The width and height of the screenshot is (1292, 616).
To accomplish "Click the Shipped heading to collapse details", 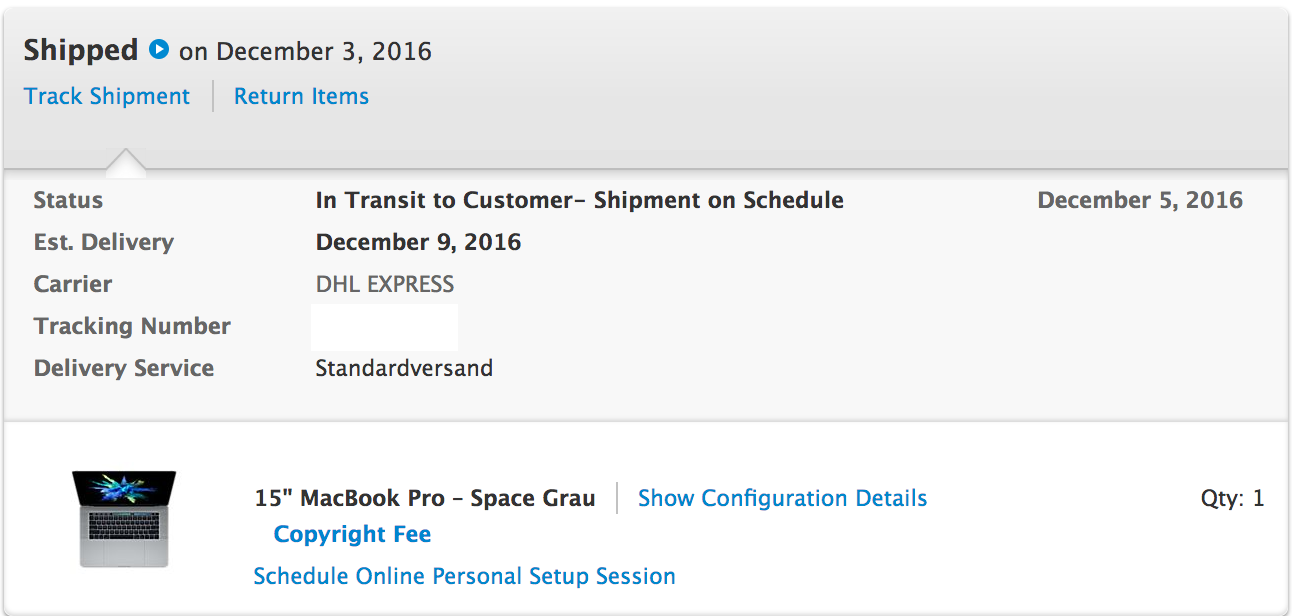I will pyautogui.click(x=81, y=50).
